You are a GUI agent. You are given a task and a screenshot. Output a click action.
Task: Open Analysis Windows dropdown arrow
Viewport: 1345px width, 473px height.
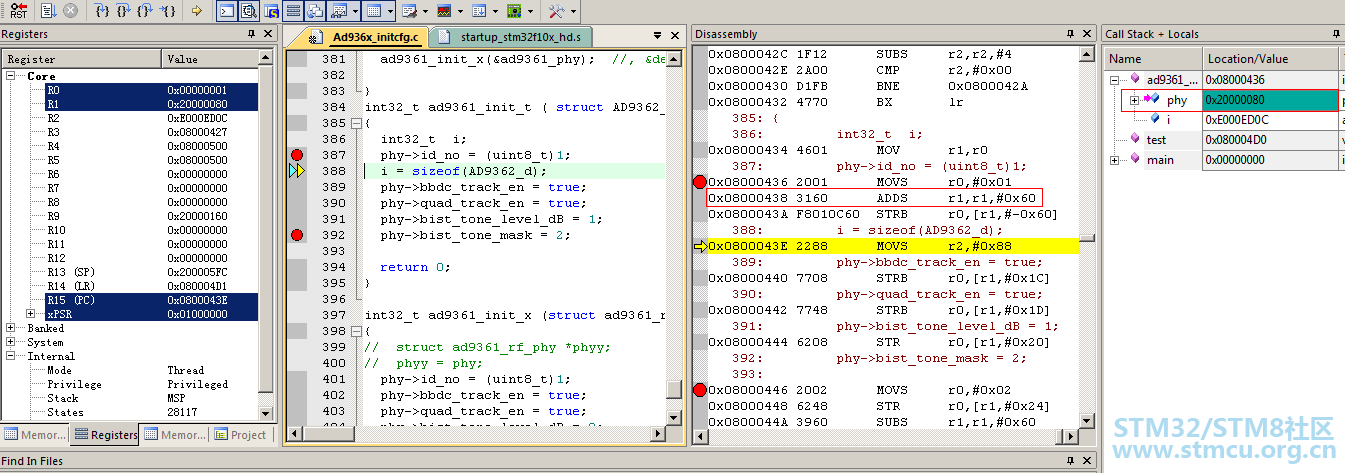460,11
